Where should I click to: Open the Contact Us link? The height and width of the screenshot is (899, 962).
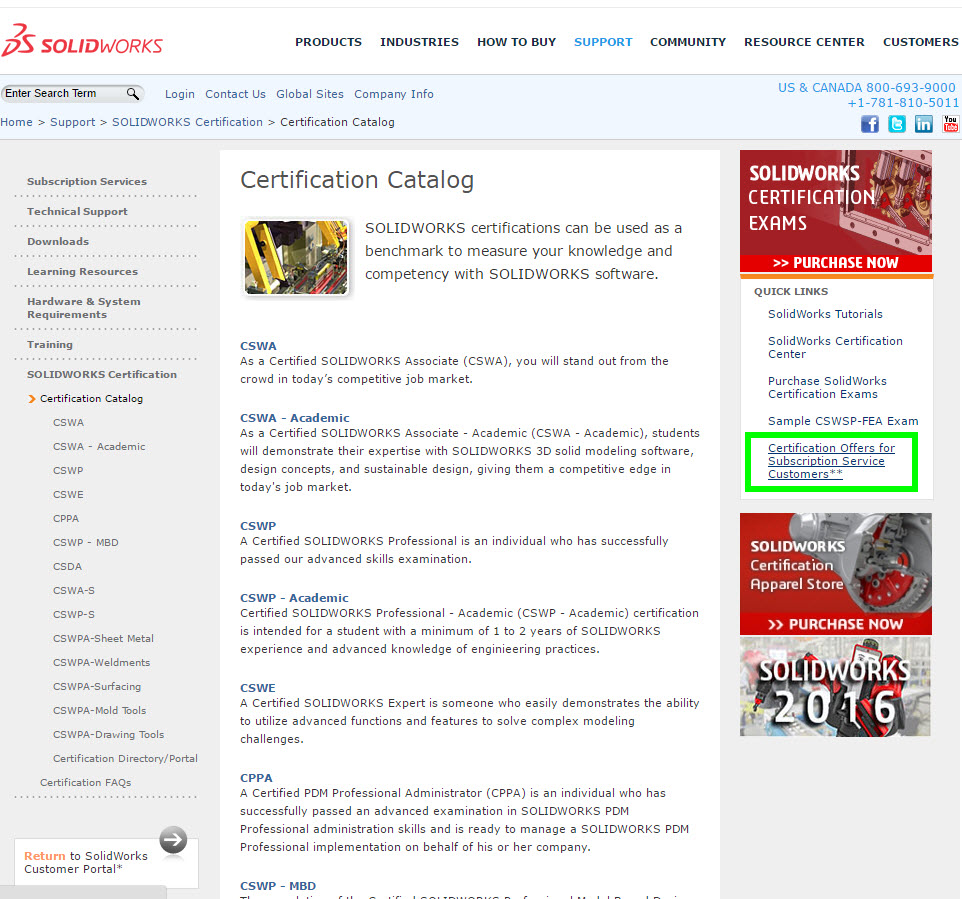[x=236, y=94]
